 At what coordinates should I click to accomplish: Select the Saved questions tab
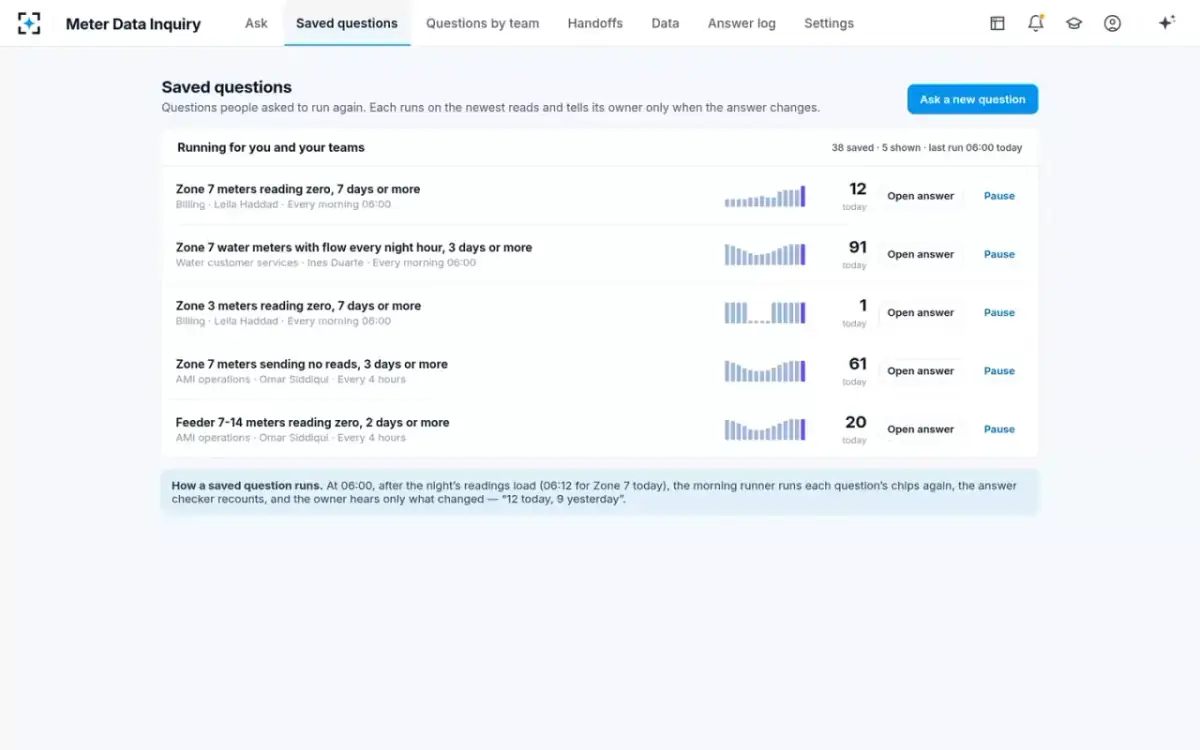(x=347, y=23)
